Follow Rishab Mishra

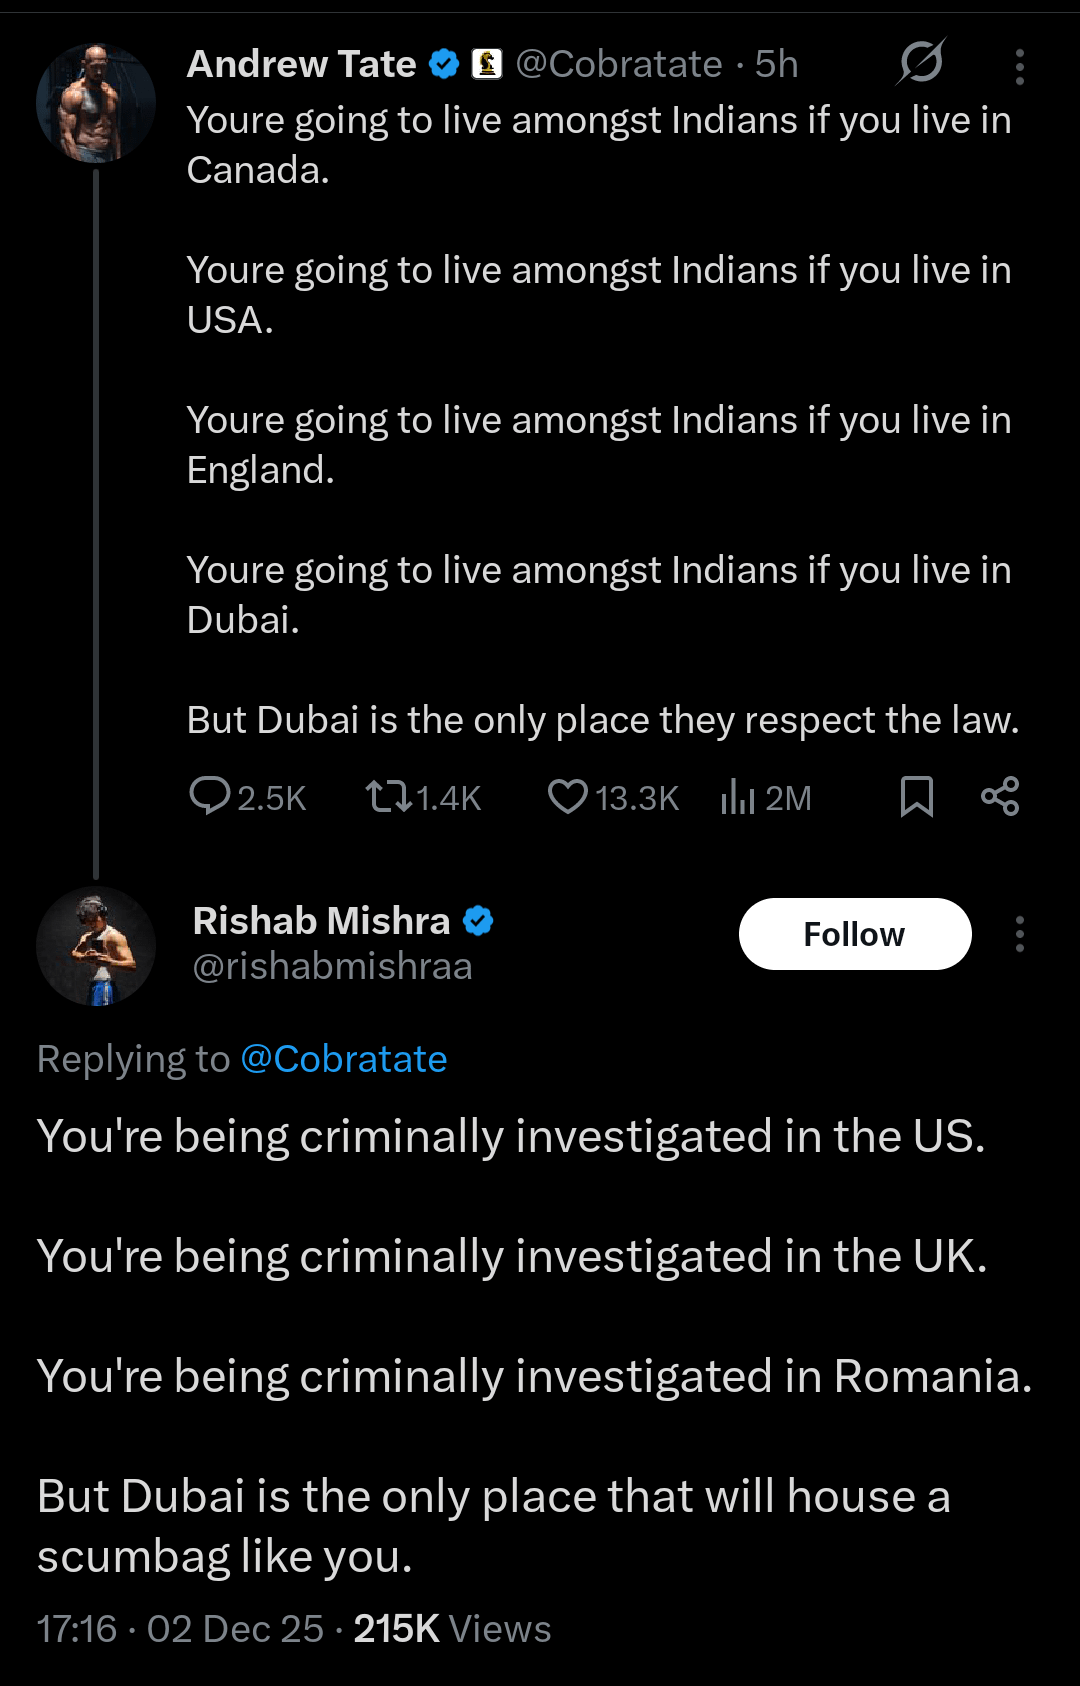point(855,934)
